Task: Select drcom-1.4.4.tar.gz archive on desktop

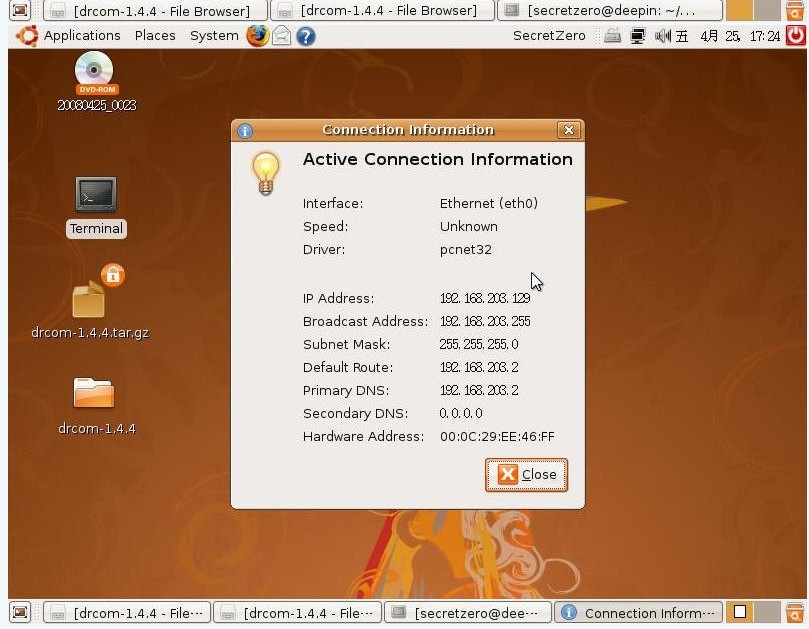Action: (90, 302)
